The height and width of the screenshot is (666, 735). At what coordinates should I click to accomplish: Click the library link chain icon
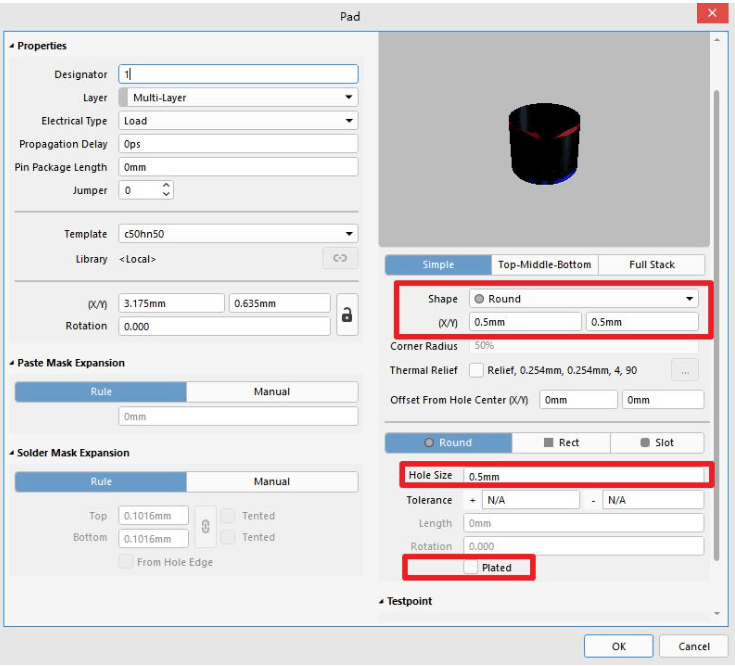[339, 258]
